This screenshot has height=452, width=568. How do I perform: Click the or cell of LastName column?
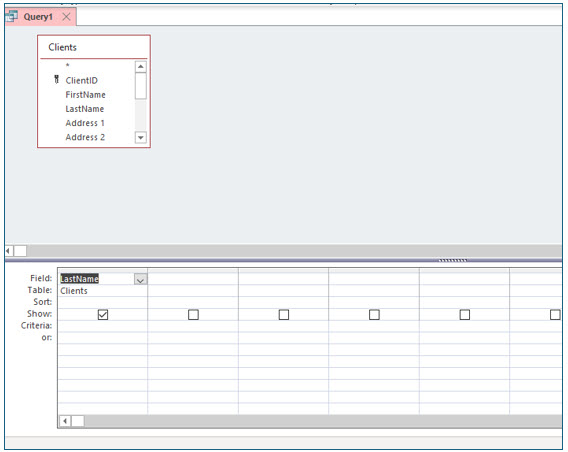103,338
